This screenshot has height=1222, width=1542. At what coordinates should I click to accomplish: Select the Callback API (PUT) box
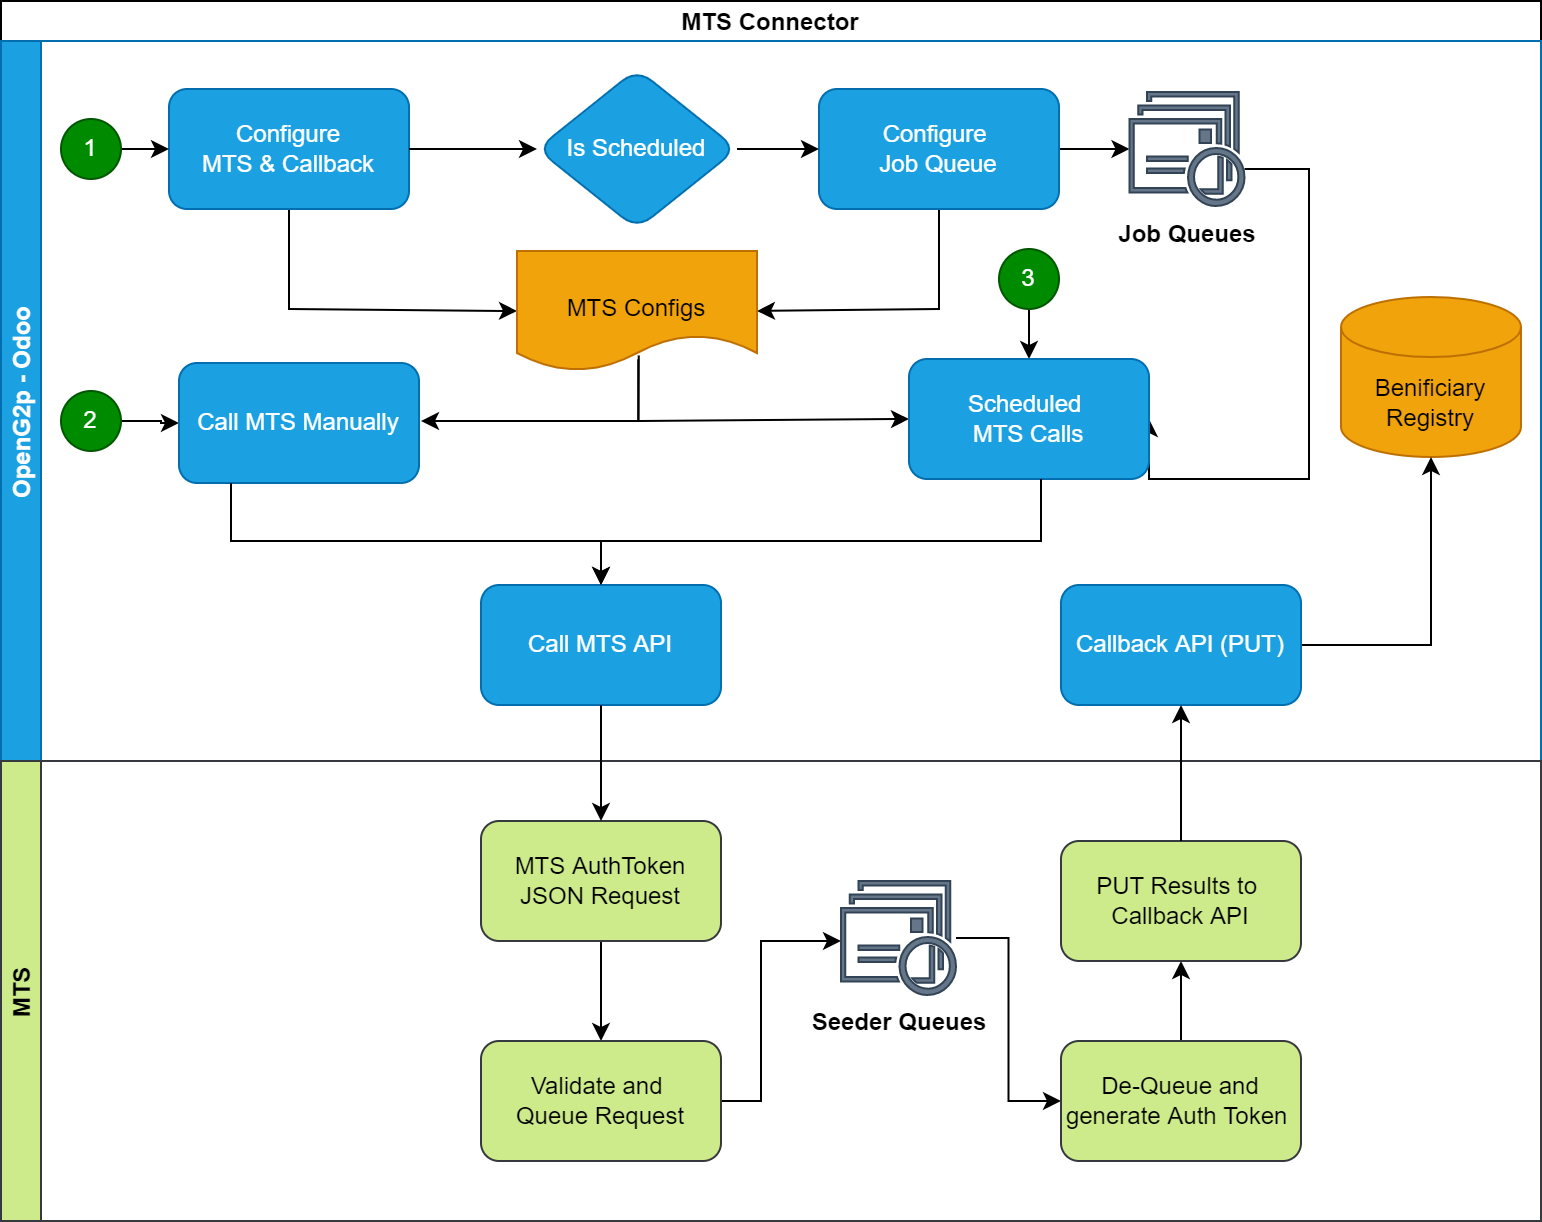click(x=1180, y=644)
